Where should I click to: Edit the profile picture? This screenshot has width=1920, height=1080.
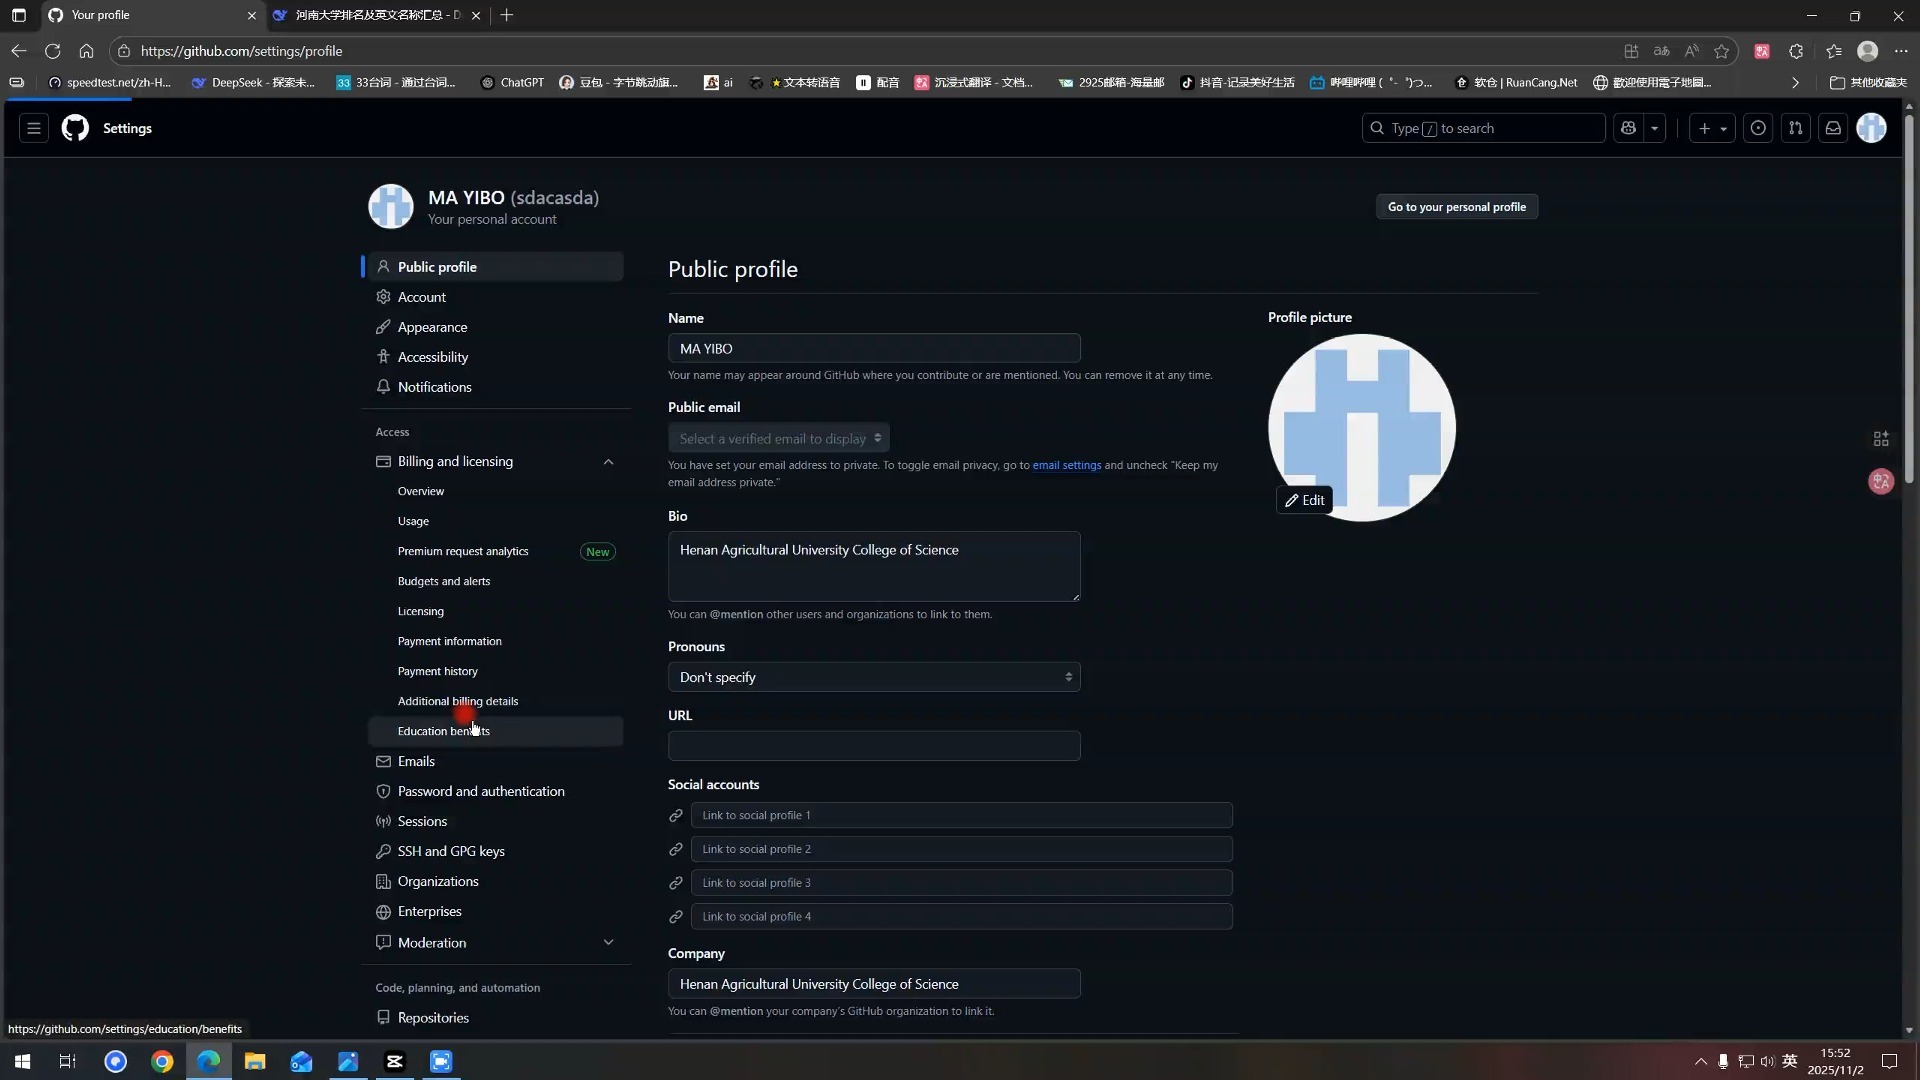pos(1304,500)
